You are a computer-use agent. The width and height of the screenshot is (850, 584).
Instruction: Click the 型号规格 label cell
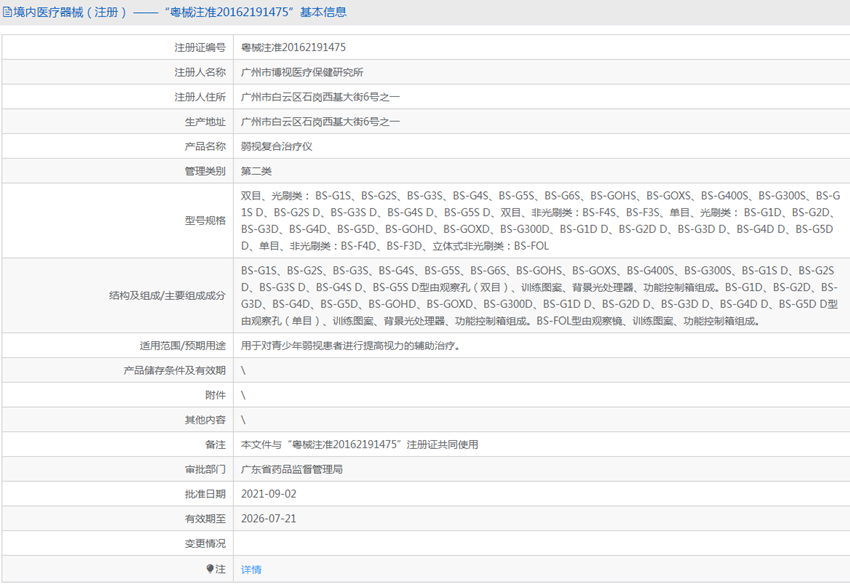[118, 221]
